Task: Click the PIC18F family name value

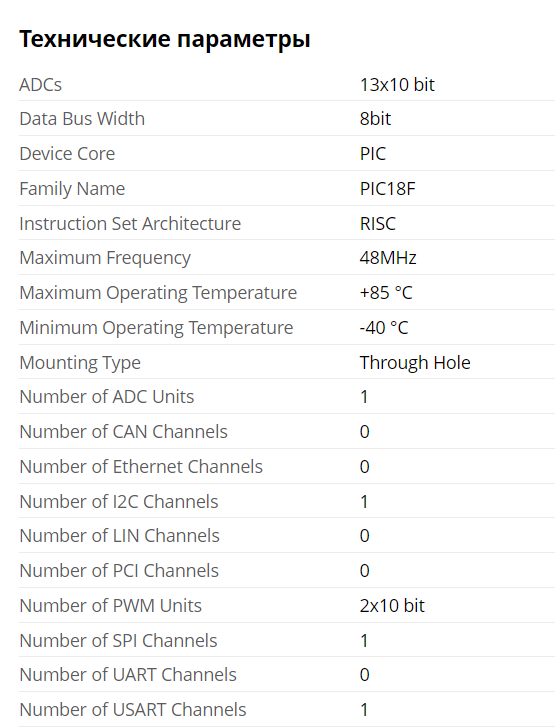Action: point(387,188)
